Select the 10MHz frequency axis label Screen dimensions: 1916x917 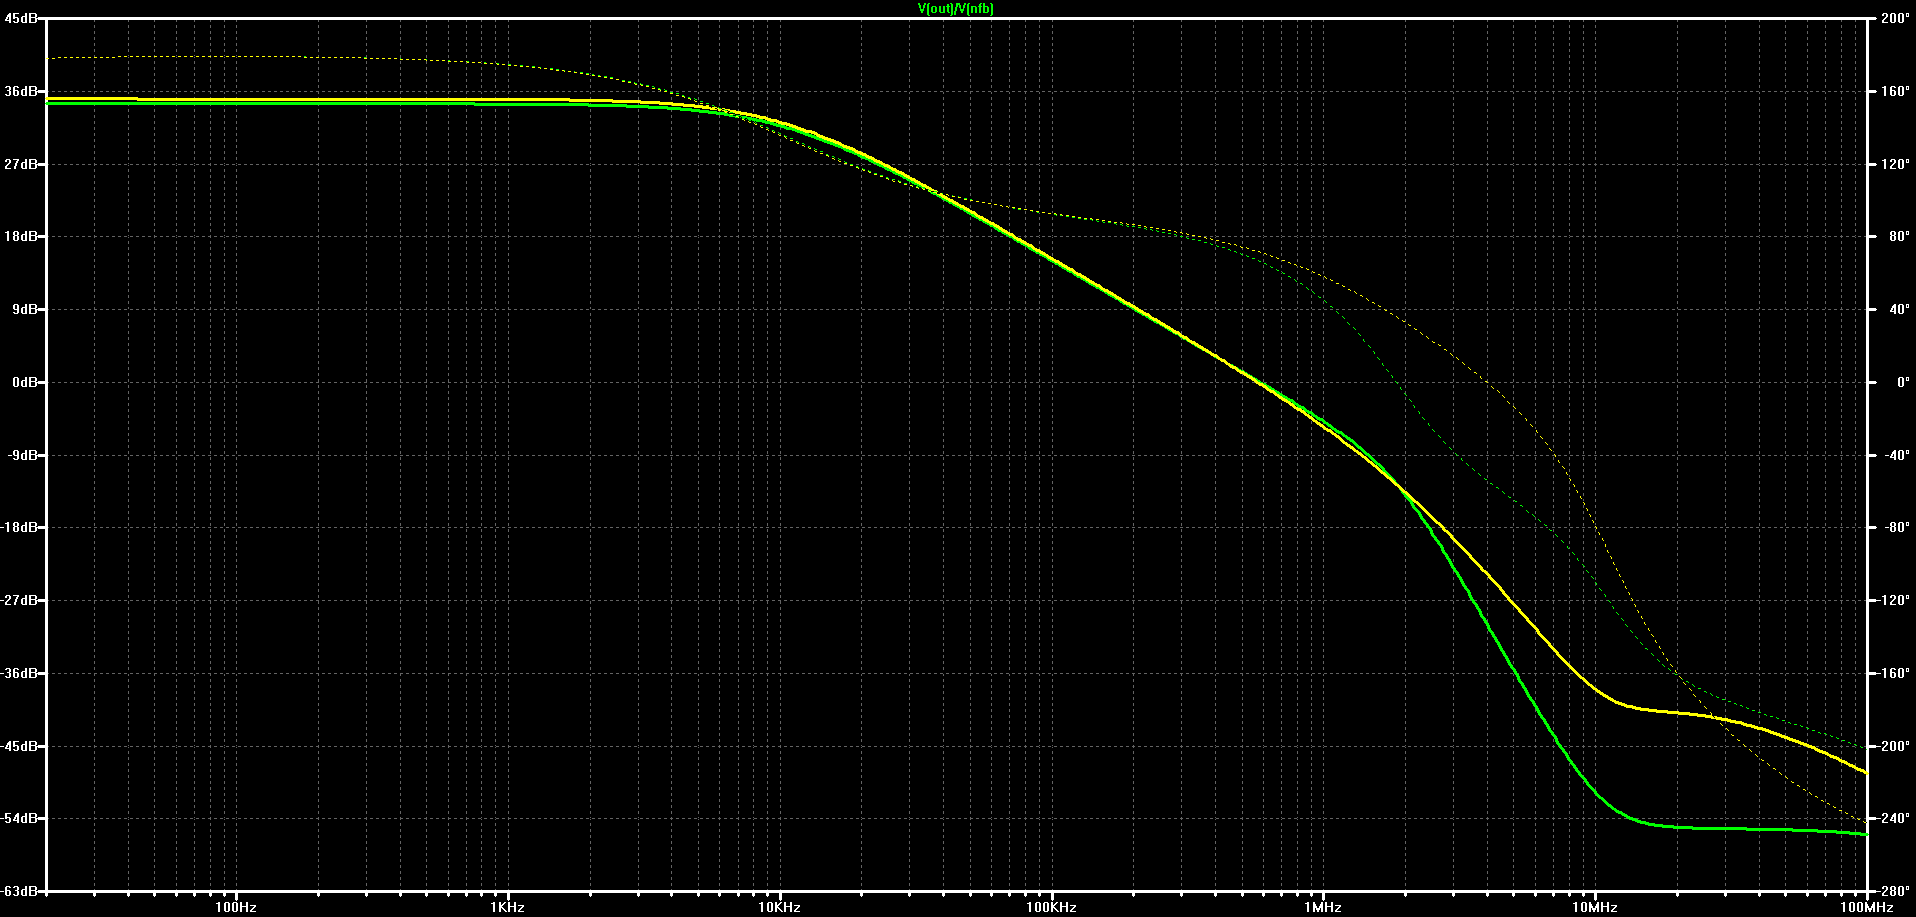point(1595,908)
